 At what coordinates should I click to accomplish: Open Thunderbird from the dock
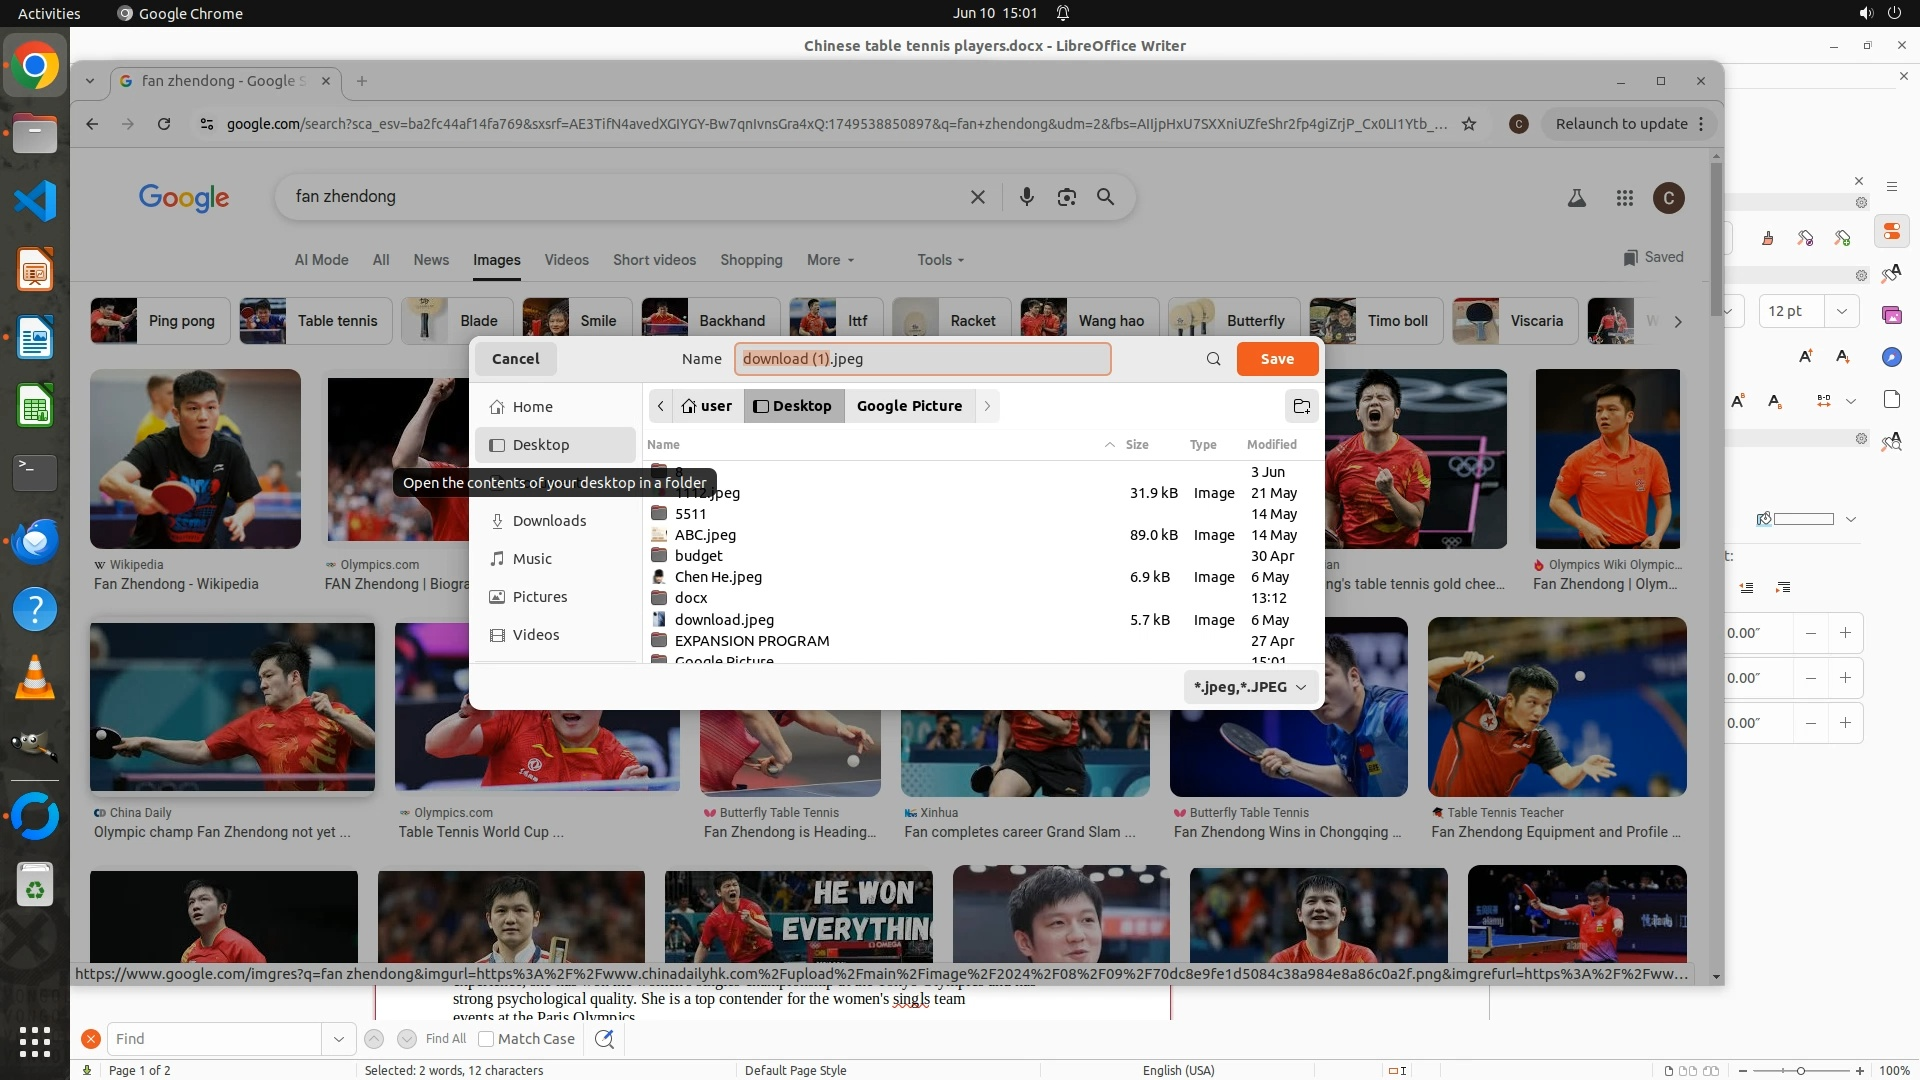(x=35, y=541)
